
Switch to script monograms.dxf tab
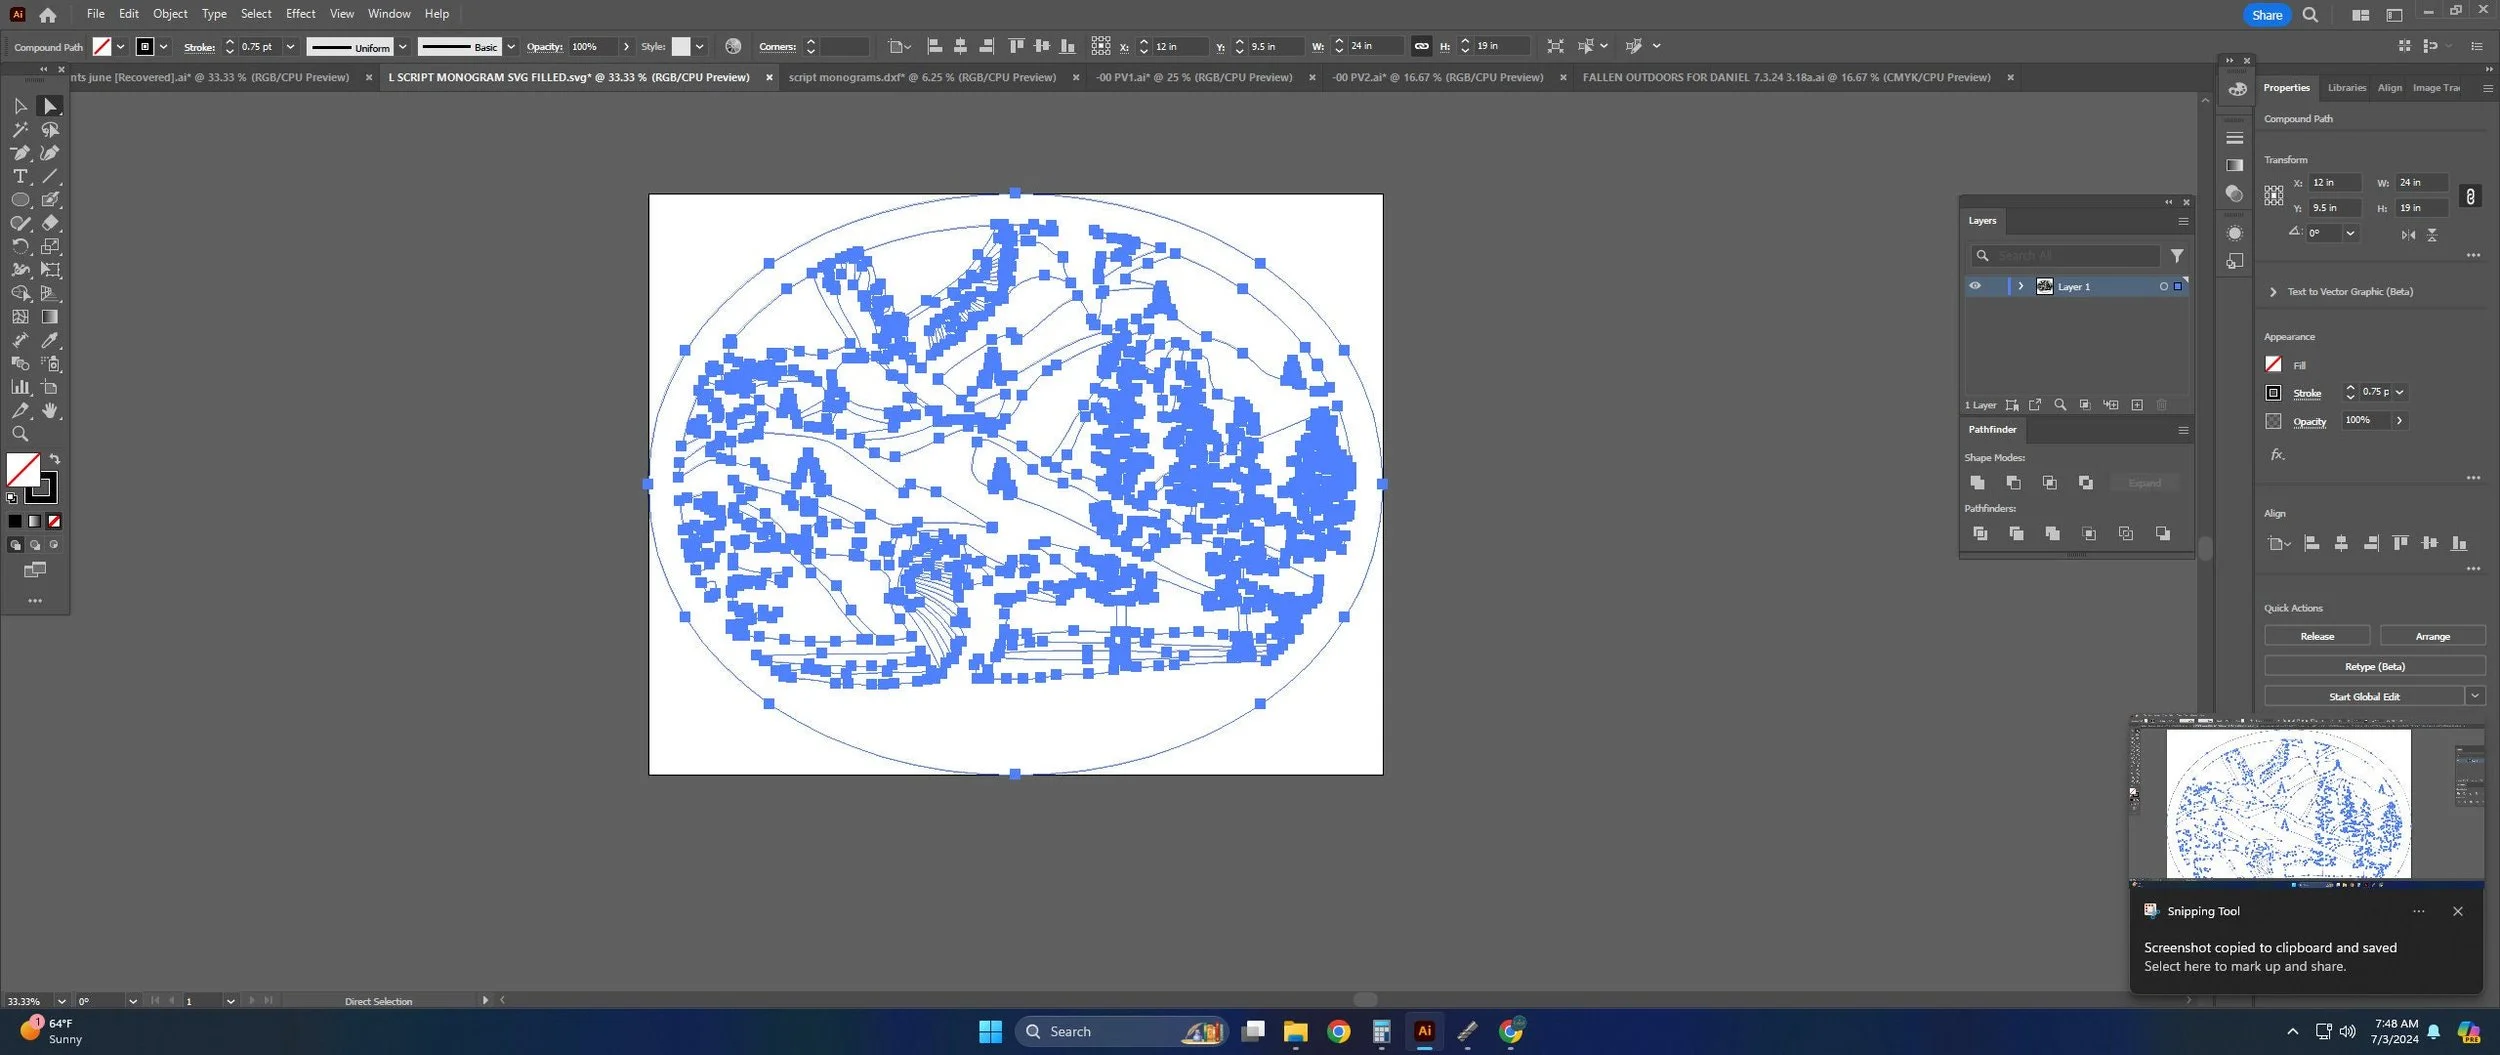pyautogui.click(x=922, y=77)
